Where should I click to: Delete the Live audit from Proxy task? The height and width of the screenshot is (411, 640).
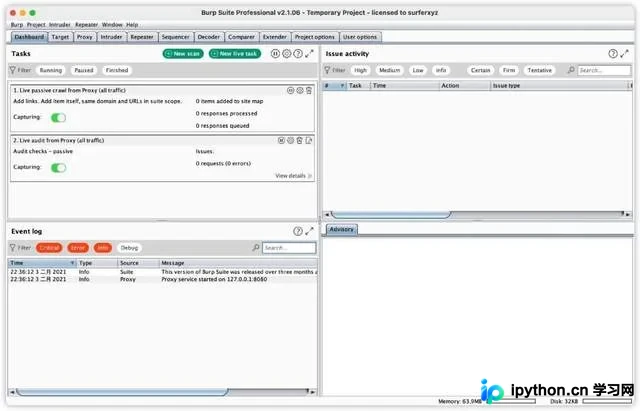pos(299,140)
